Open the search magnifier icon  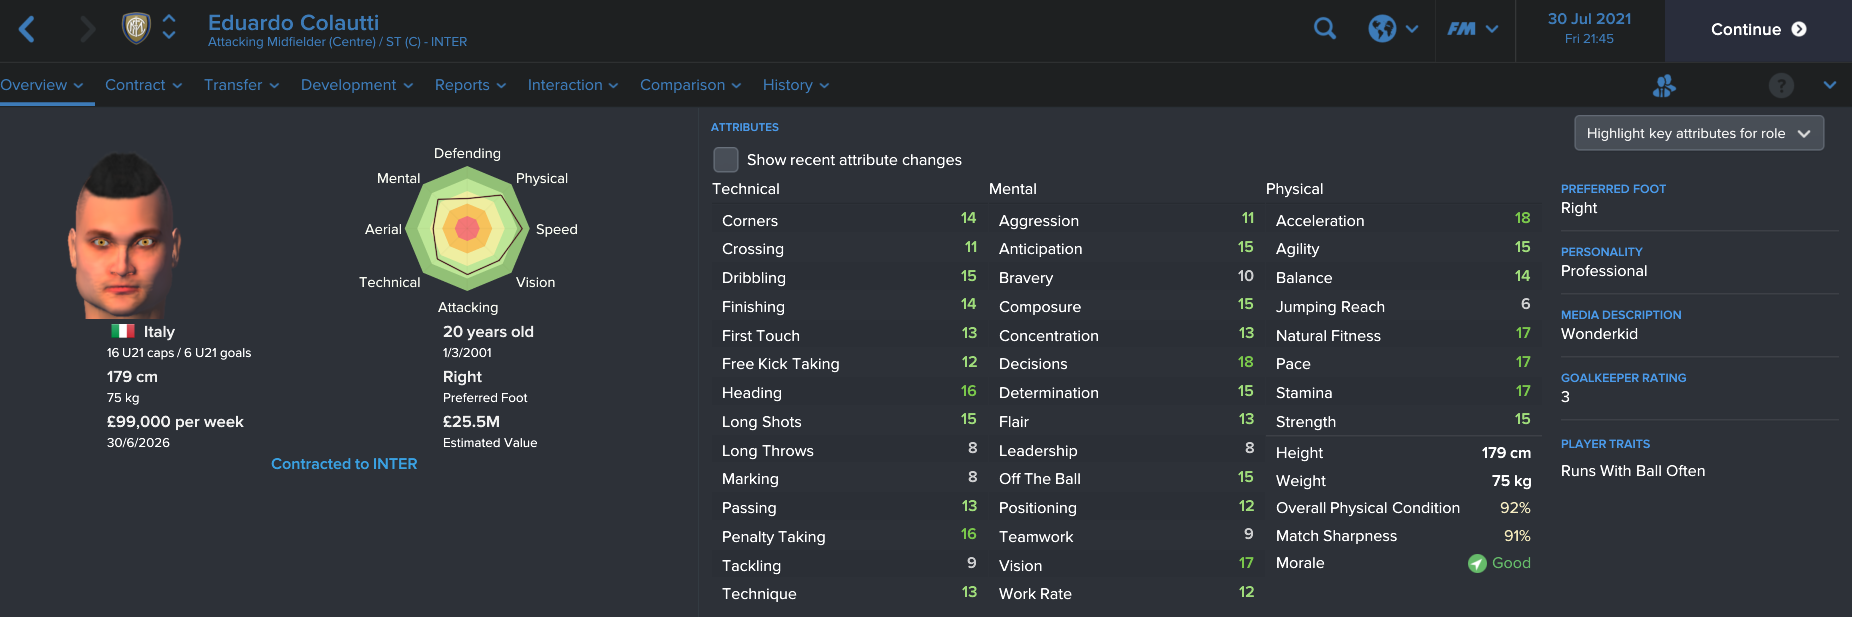1325,29
